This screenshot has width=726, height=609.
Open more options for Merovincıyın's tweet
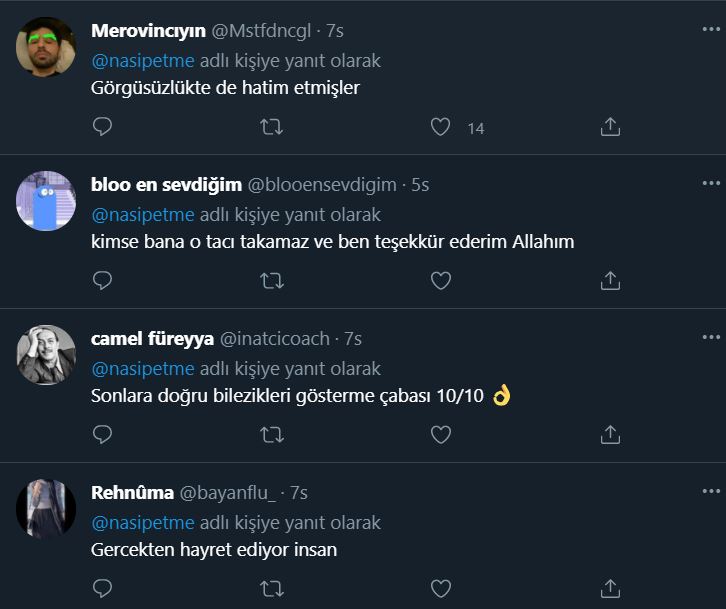point(711,29)
